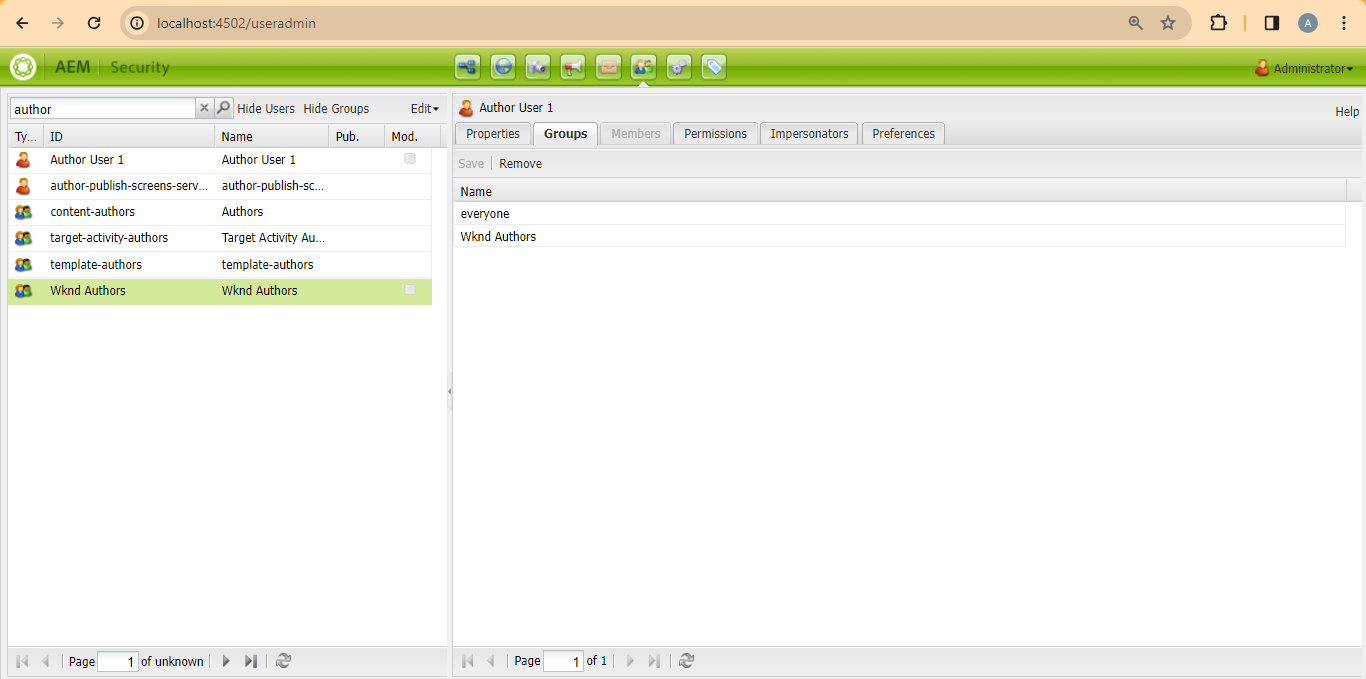Image resolution: width=1366 pixels, height=679 pixels.
Task: Open the Tools console via gears icon
Action: point(678,67)
